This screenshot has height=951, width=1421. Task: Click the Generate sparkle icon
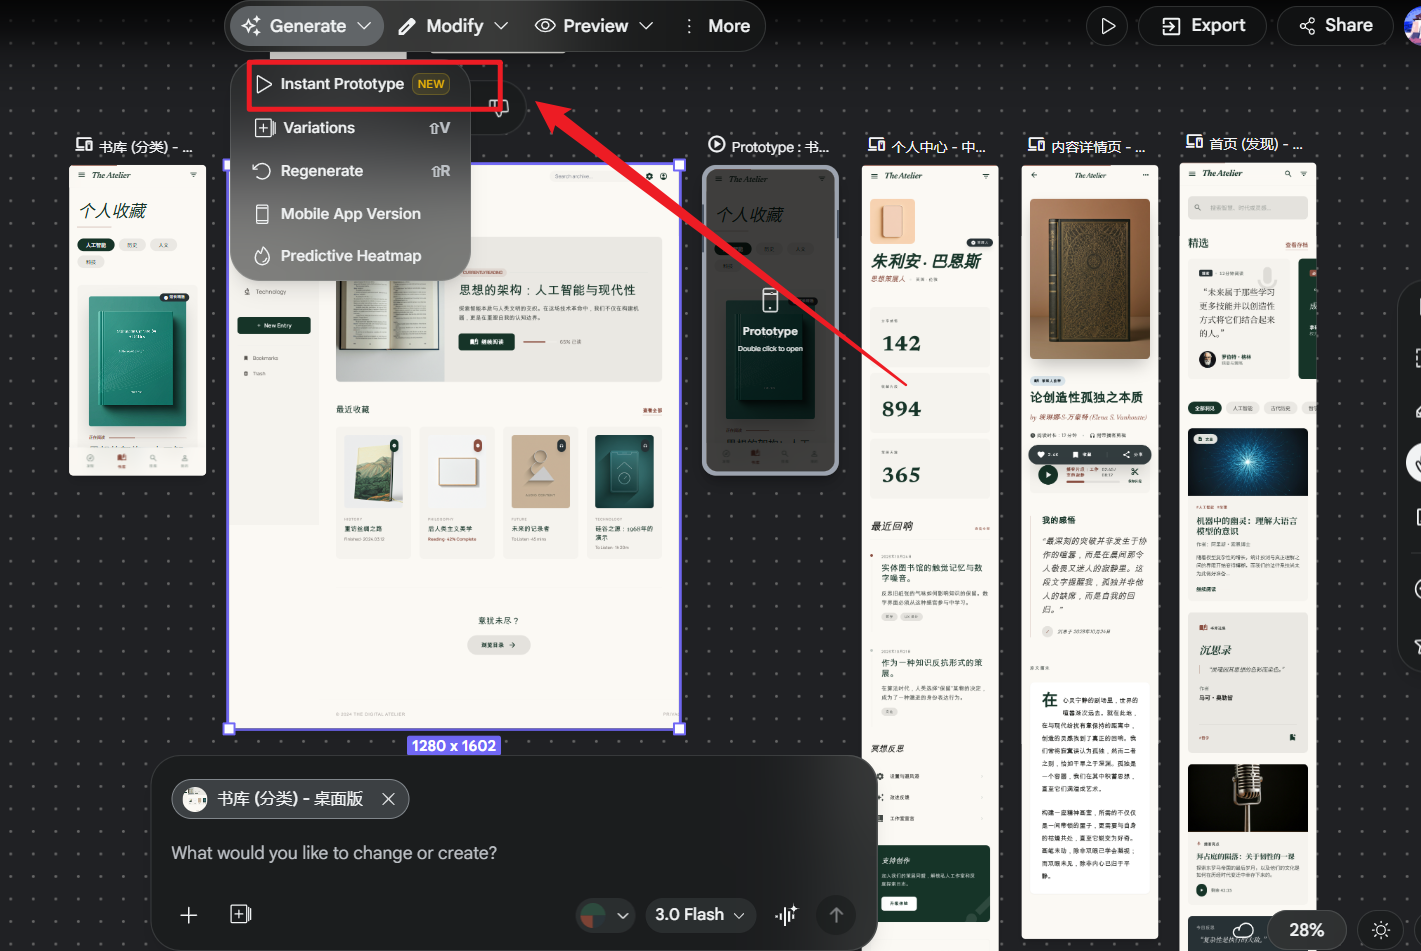(251, 26)
